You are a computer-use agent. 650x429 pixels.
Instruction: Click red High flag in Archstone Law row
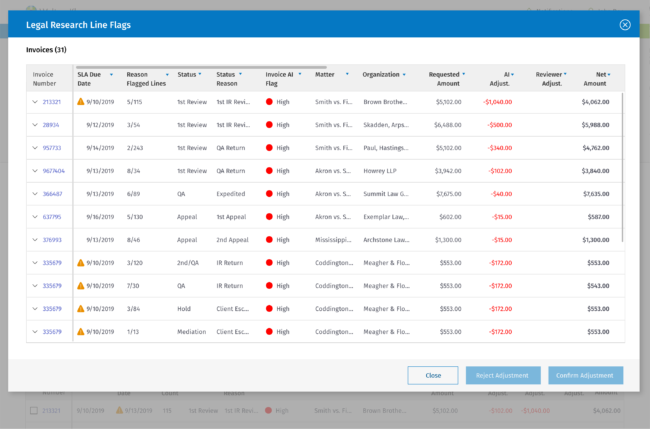(270, 240)
